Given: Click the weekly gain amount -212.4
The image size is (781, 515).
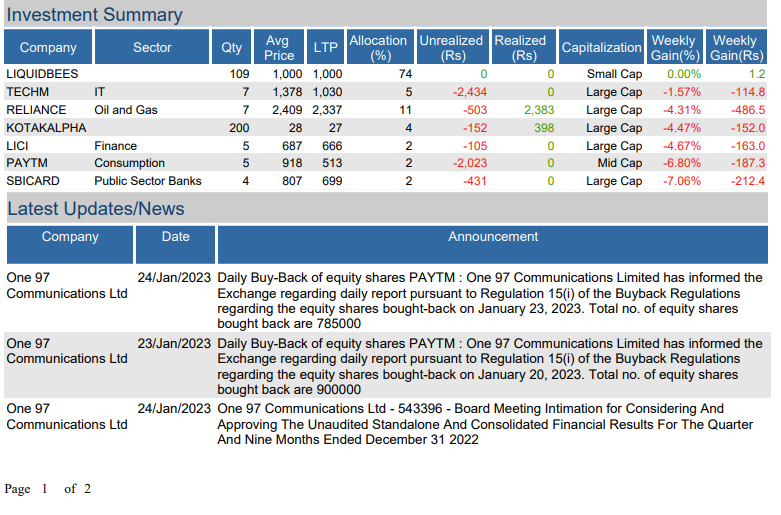Looking at the screenshot, I should pos(748,181).
